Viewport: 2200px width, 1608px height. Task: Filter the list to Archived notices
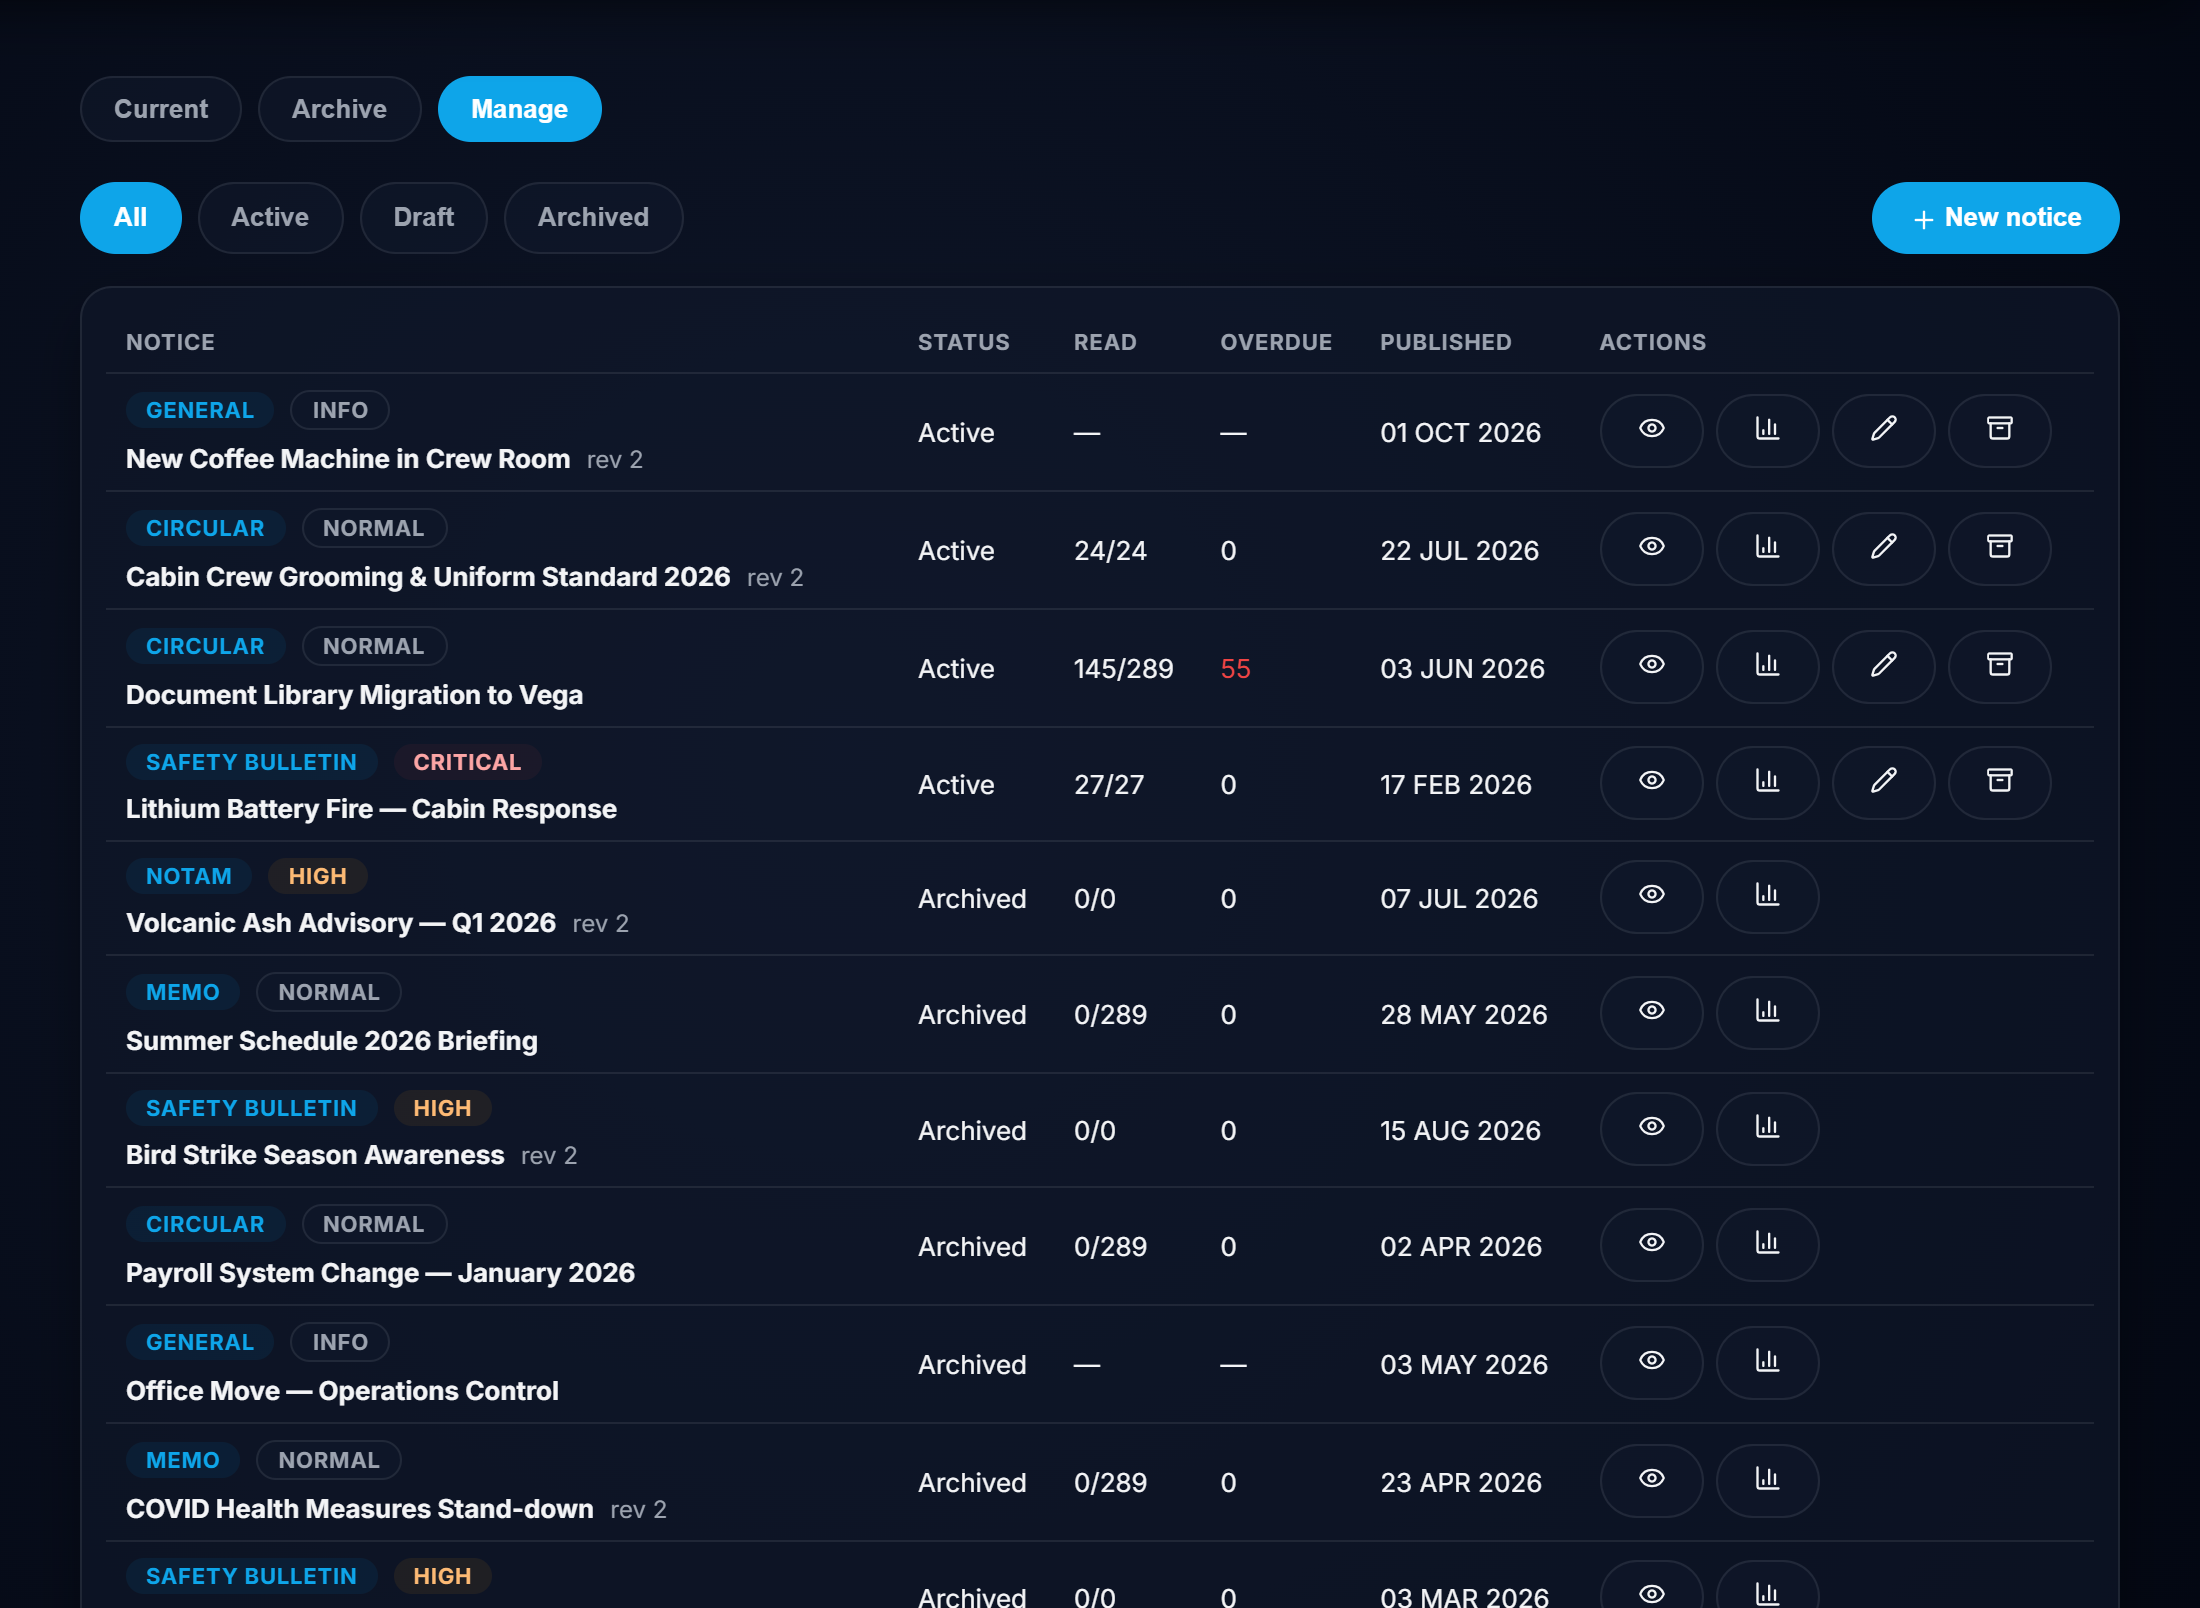[593, 218]
